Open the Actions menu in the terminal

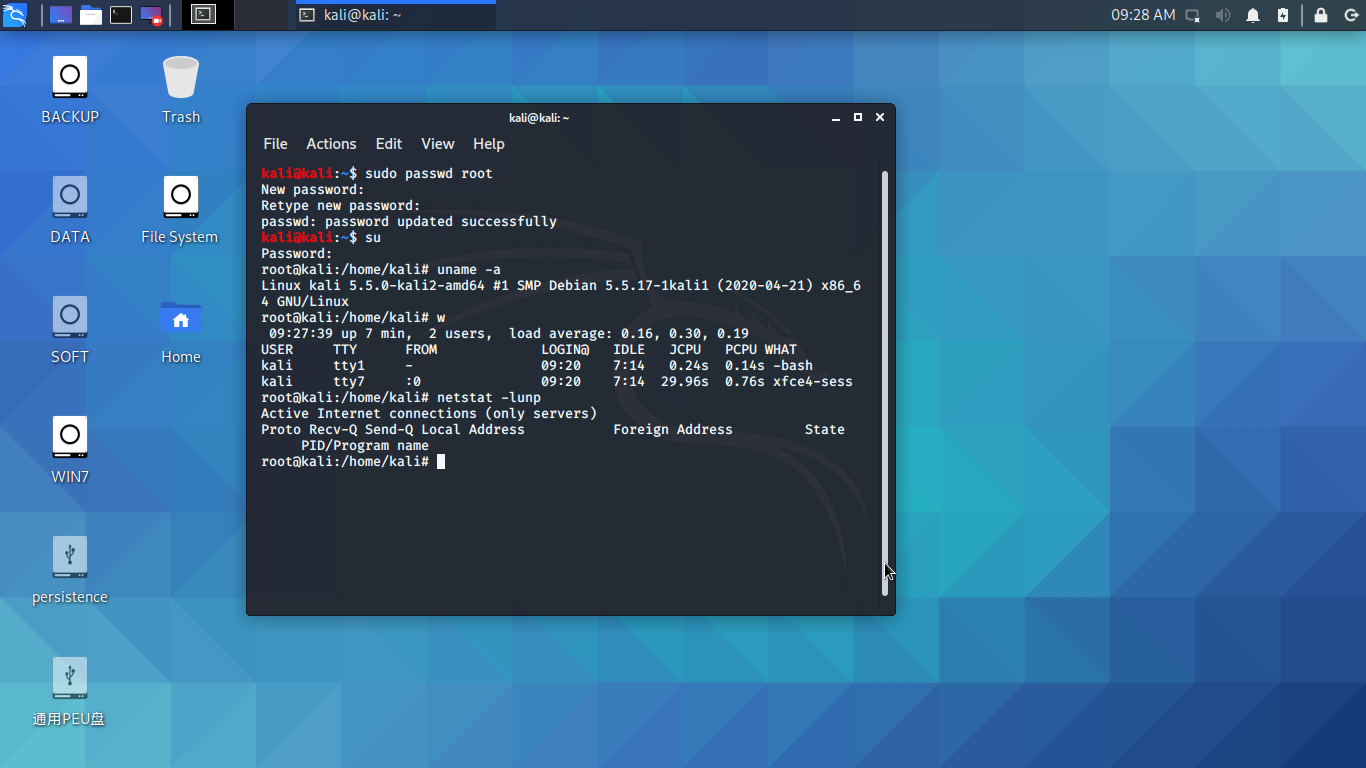(x=331, y=143)
